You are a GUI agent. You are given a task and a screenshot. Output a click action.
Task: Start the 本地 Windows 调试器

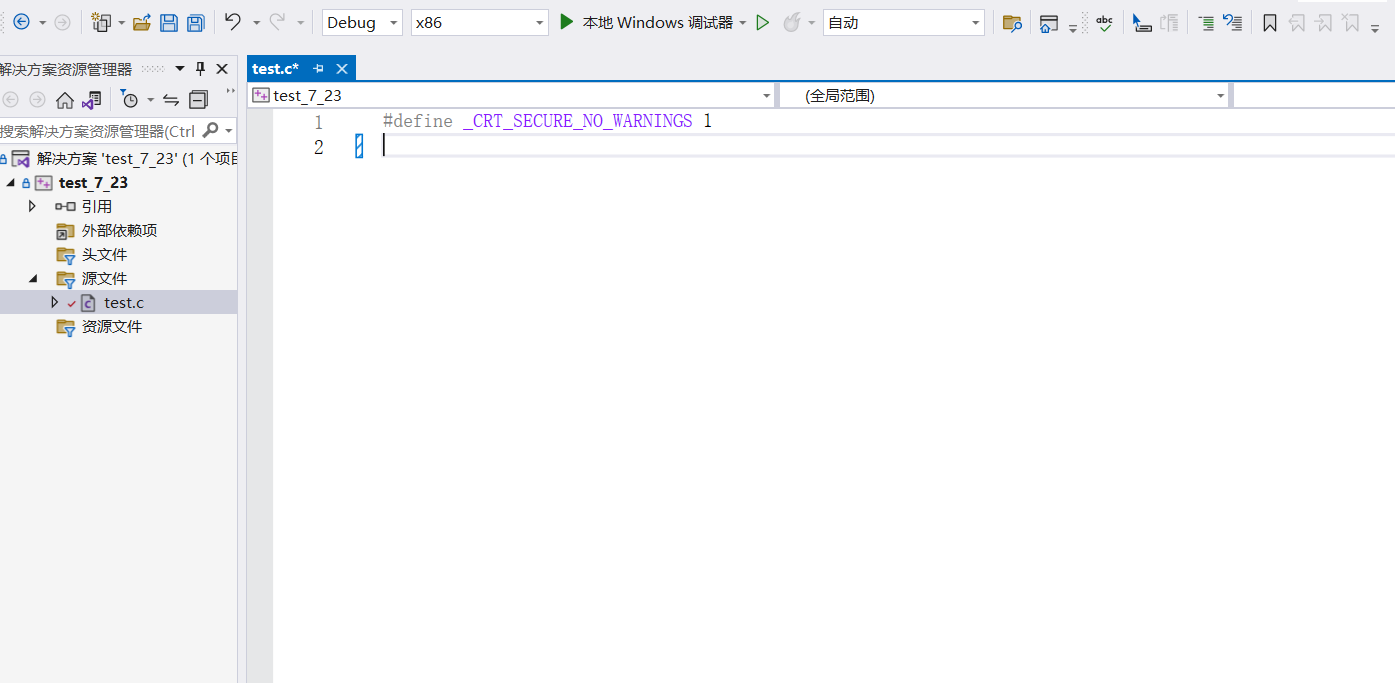pos(652,21)
